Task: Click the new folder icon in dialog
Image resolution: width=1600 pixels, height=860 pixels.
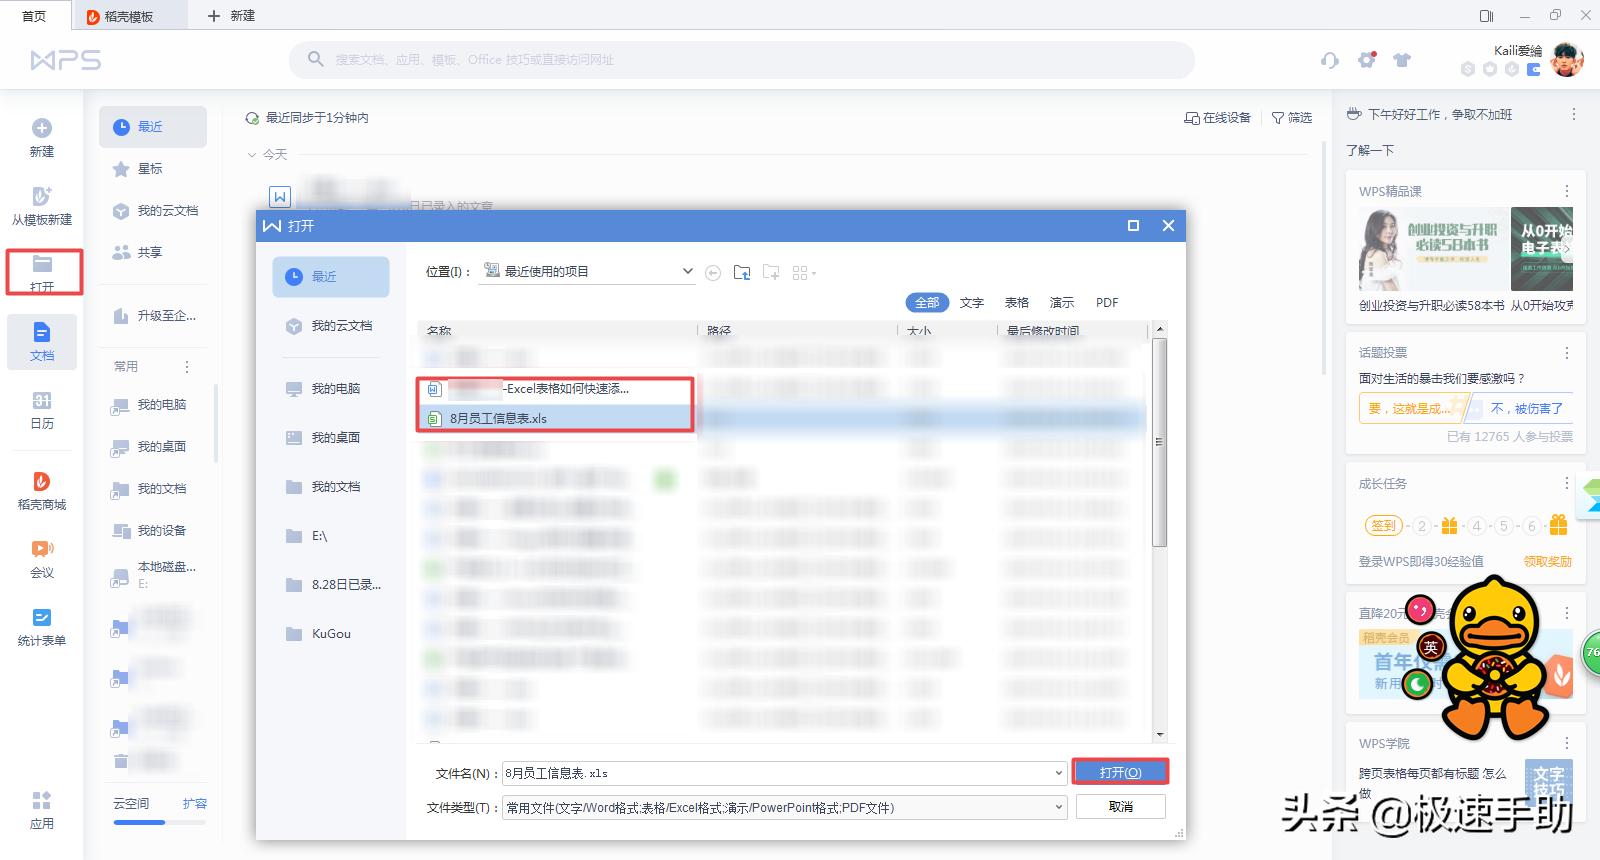Action: 771,273
